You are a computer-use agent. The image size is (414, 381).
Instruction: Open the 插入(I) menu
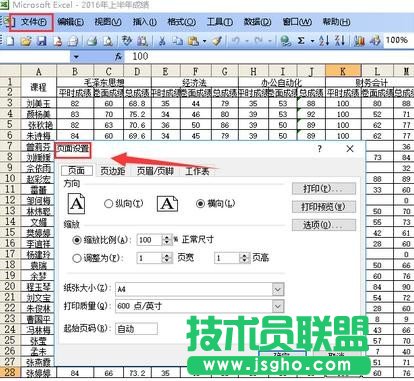(145, 22)
